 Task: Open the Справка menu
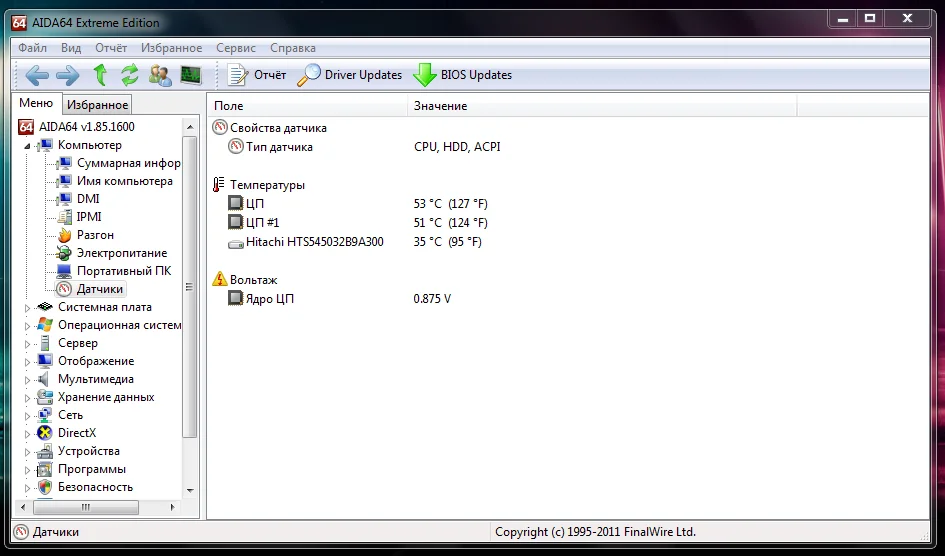point(293,48)
